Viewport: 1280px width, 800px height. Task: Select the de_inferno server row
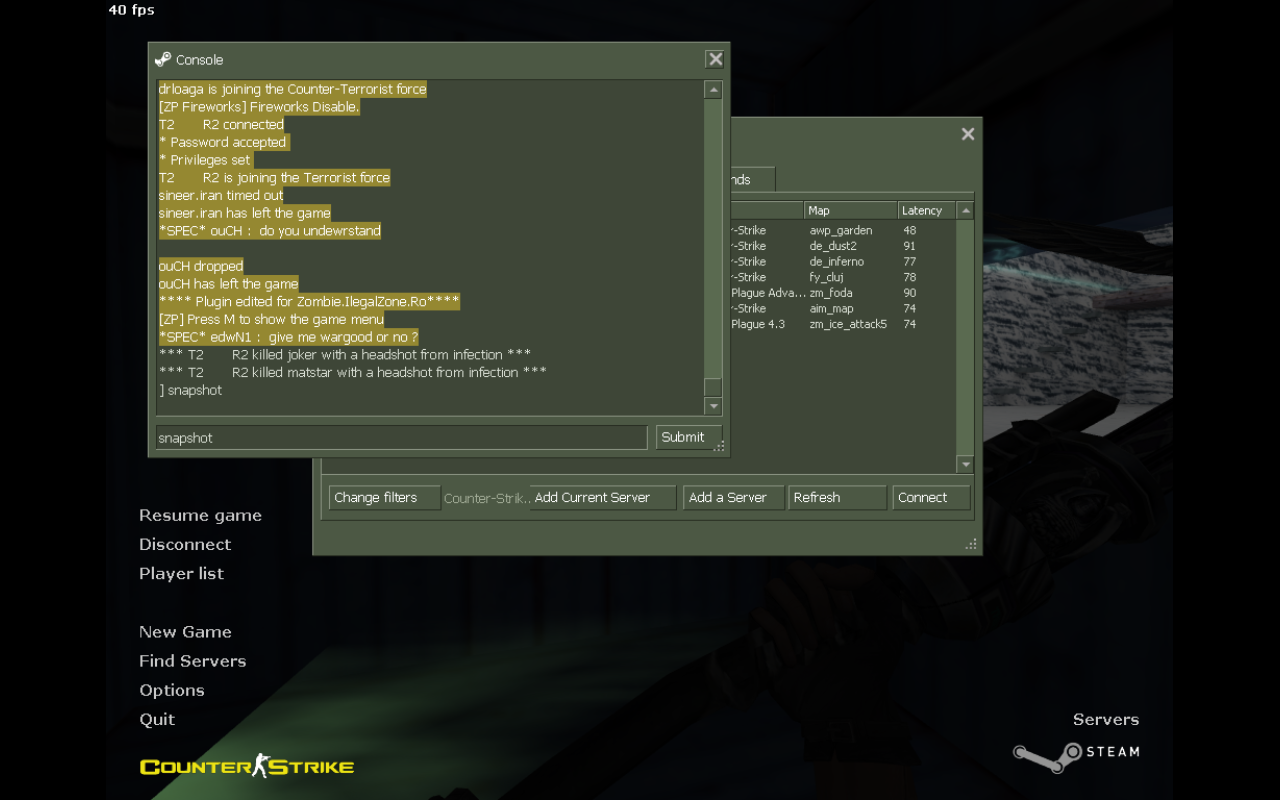[843, 262]
